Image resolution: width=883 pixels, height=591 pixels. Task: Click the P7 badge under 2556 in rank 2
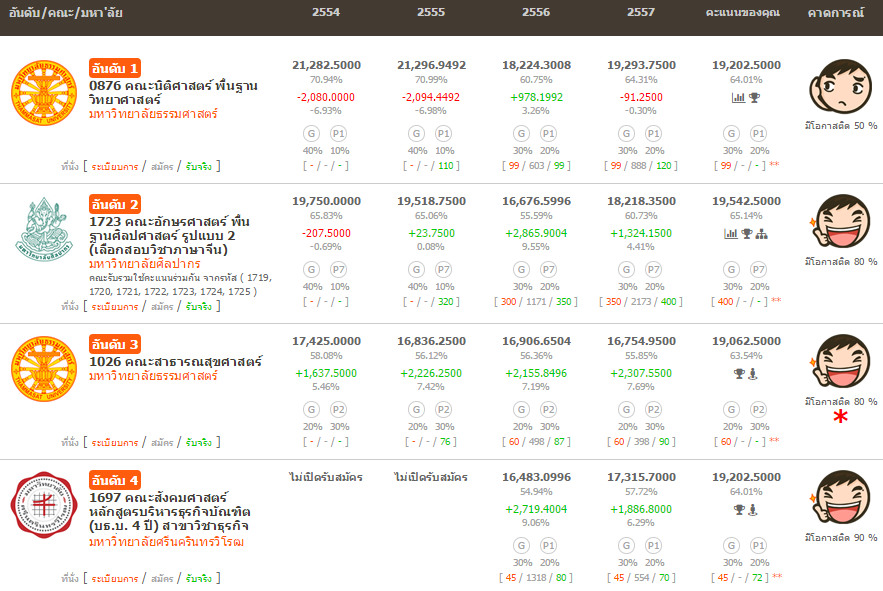[x=548, y=269]
